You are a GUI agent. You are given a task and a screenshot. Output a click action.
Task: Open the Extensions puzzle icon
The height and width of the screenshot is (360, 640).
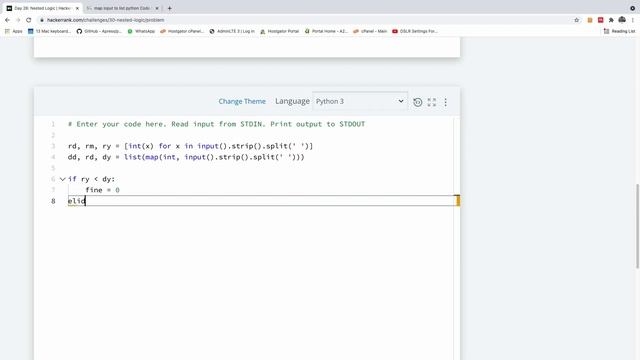point(611,20)
